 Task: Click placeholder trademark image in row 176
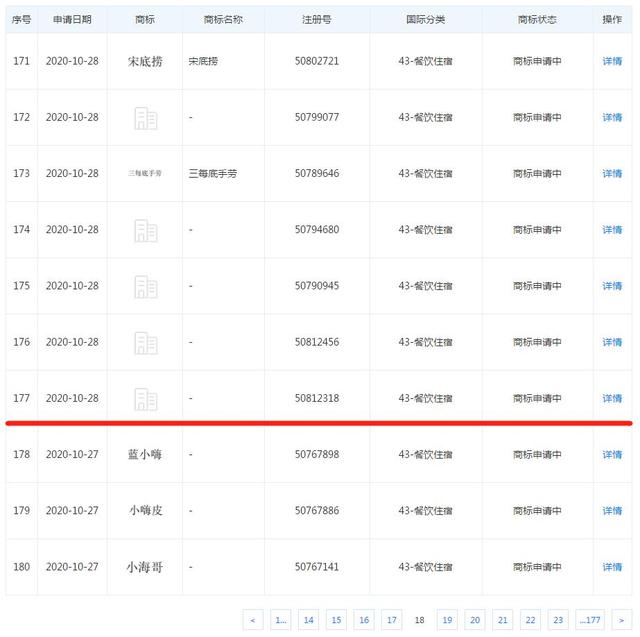[146, 343]
